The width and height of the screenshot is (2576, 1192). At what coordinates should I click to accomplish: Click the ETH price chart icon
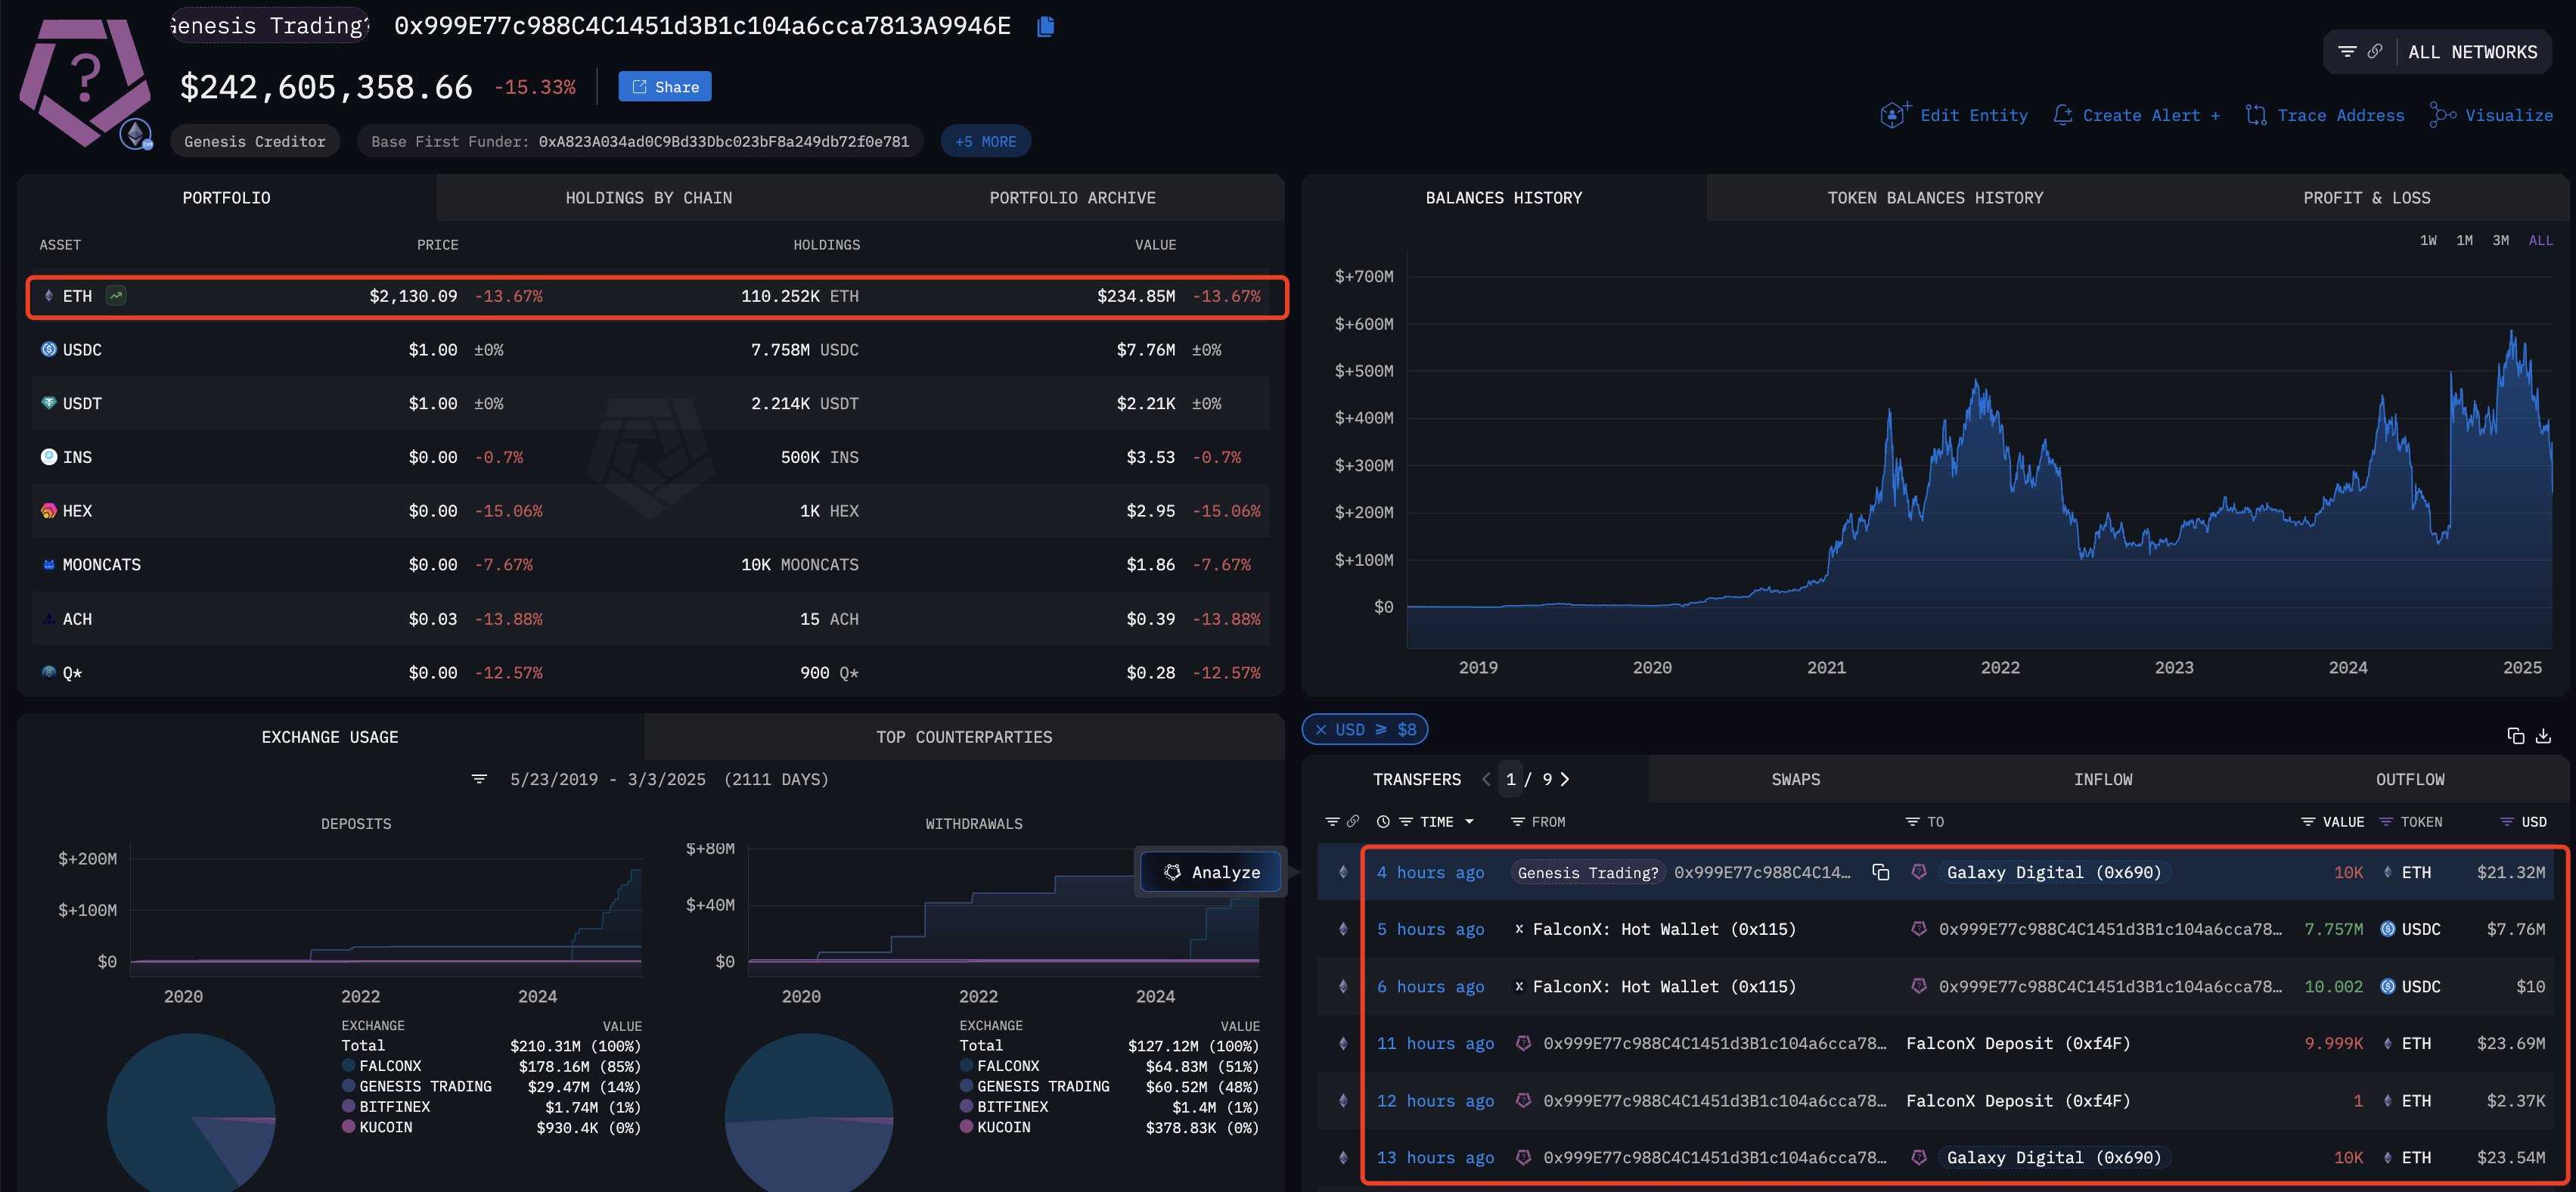click(116, 296)
